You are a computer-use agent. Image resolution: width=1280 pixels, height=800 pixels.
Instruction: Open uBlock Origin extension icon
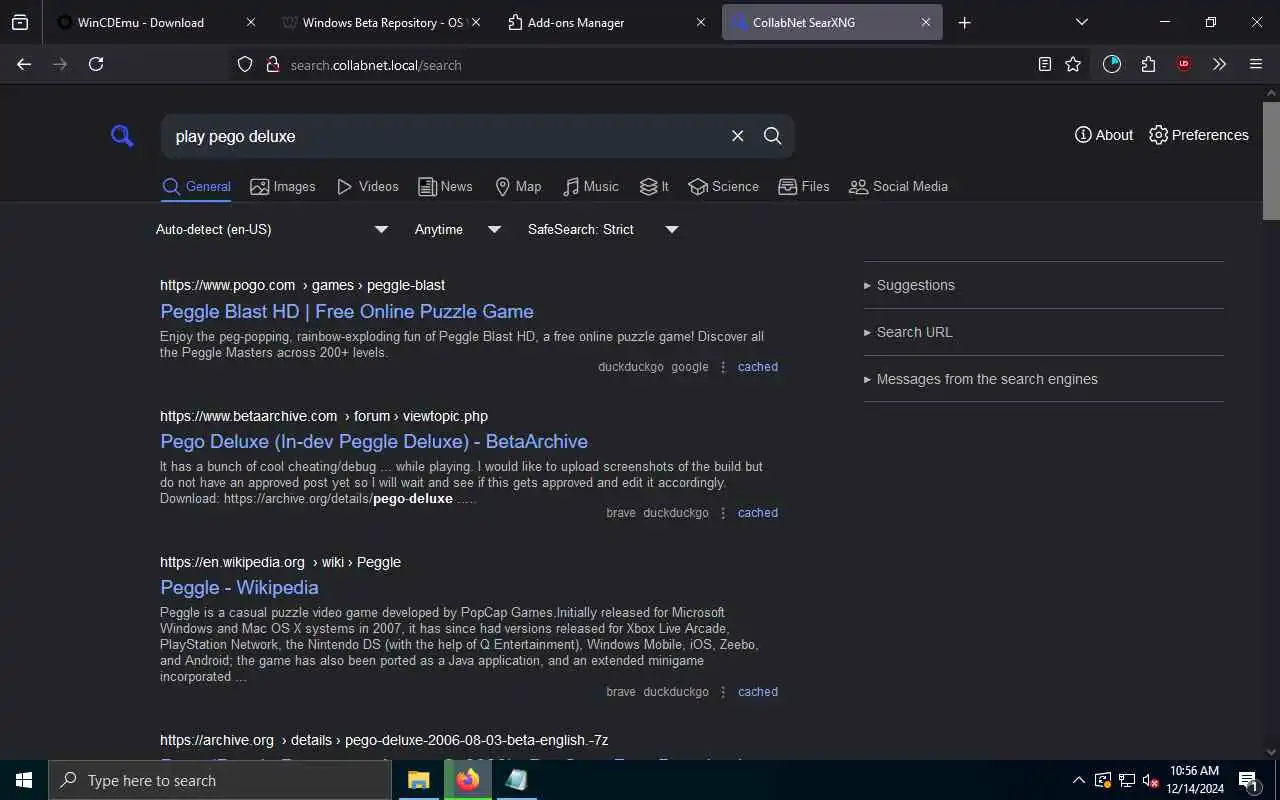click(1184, 64)
